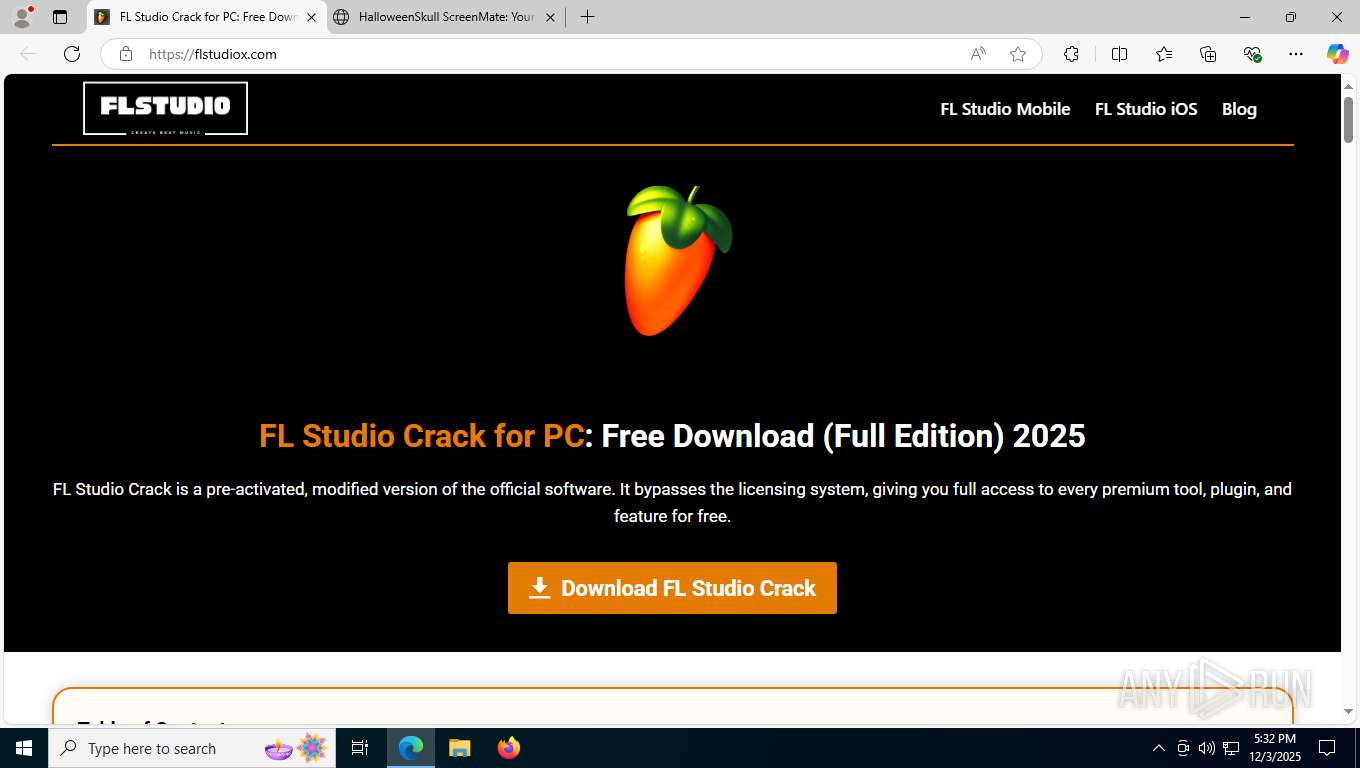Add this page to favorites star

[1018, 54]
